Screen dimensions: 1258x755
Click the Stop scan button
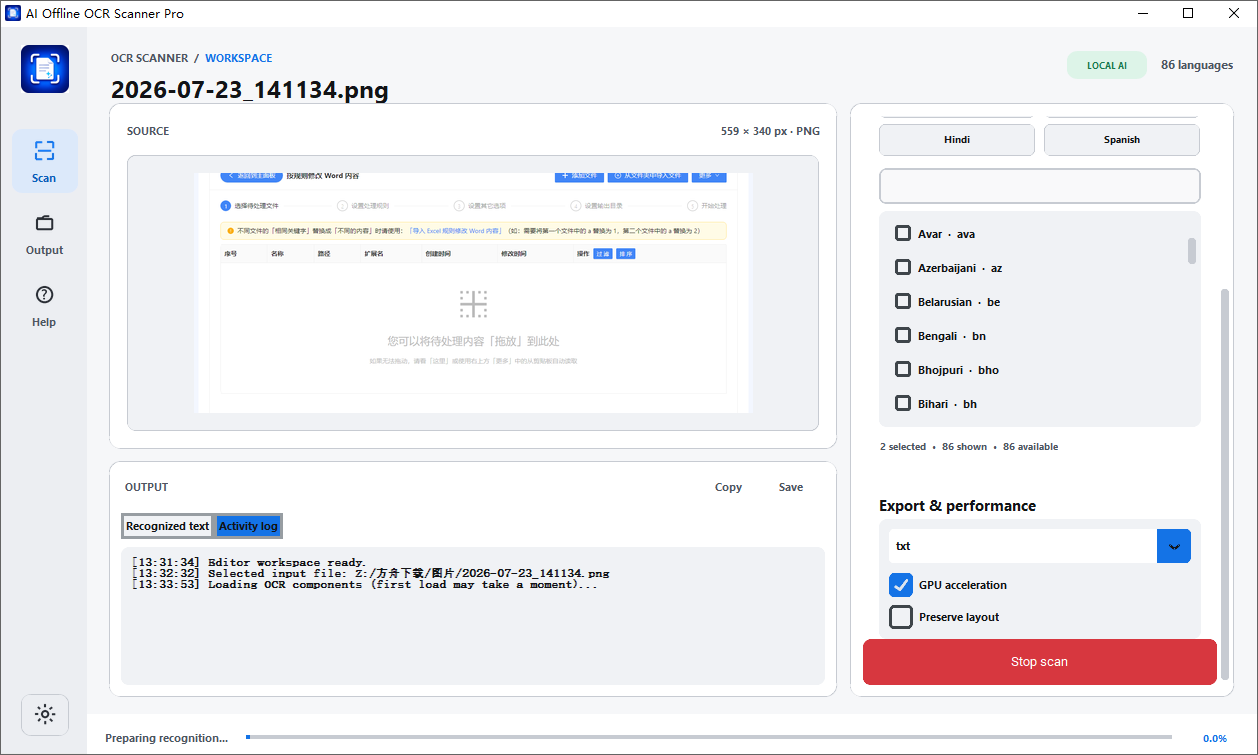point(1040,662)
